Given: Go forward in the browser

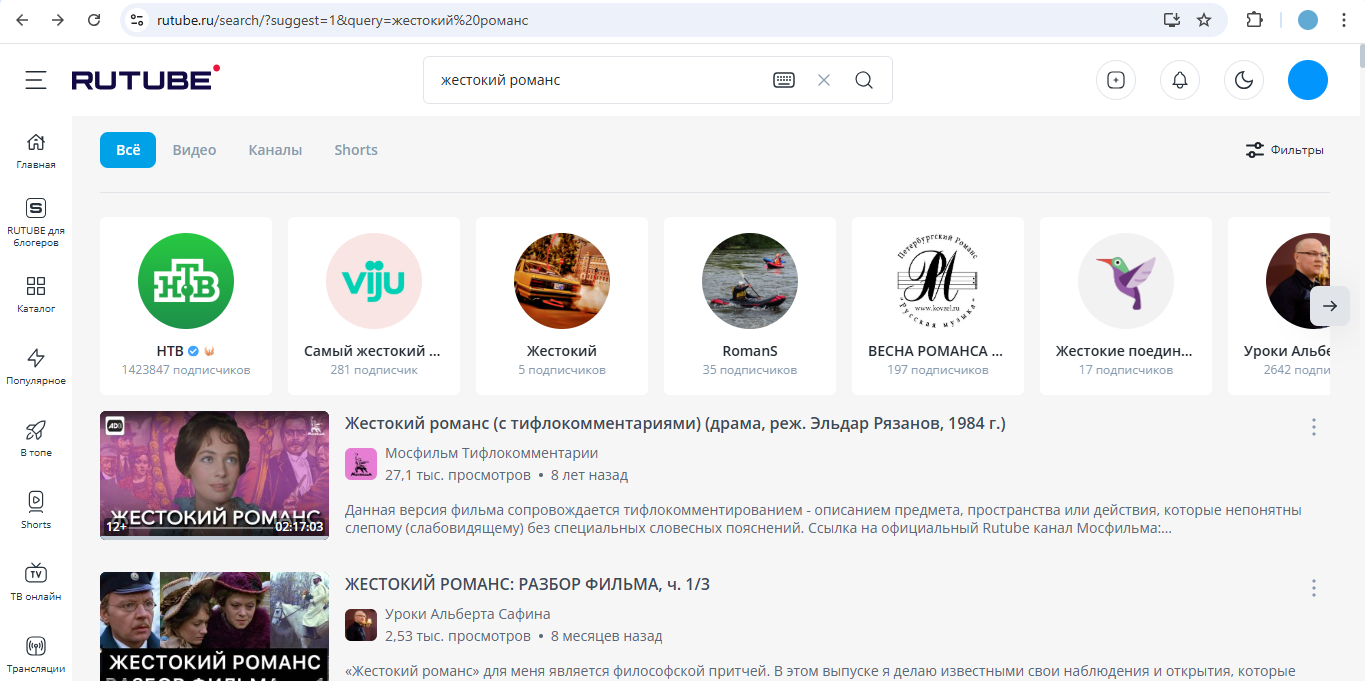Looking at the screenshot, I should tap(58, 20).
